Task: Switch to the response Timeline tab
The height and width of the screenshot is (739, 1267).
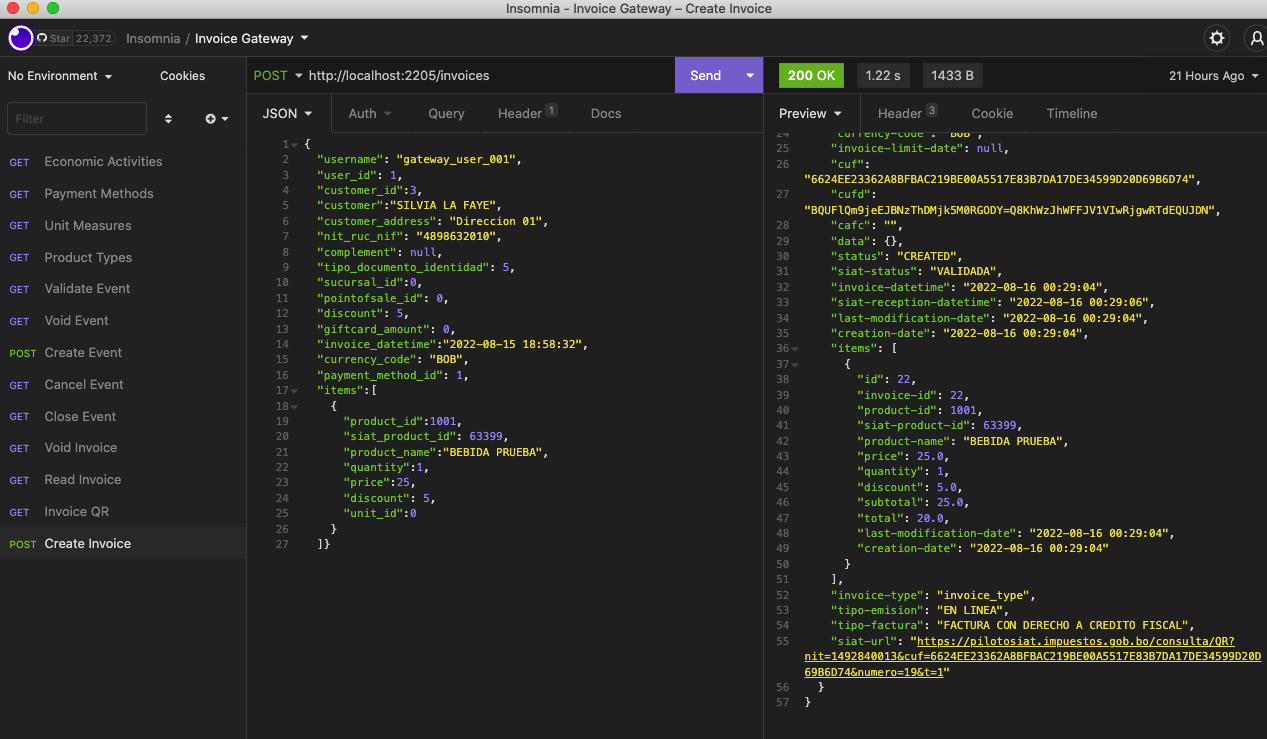Action: pos(1071,114)
